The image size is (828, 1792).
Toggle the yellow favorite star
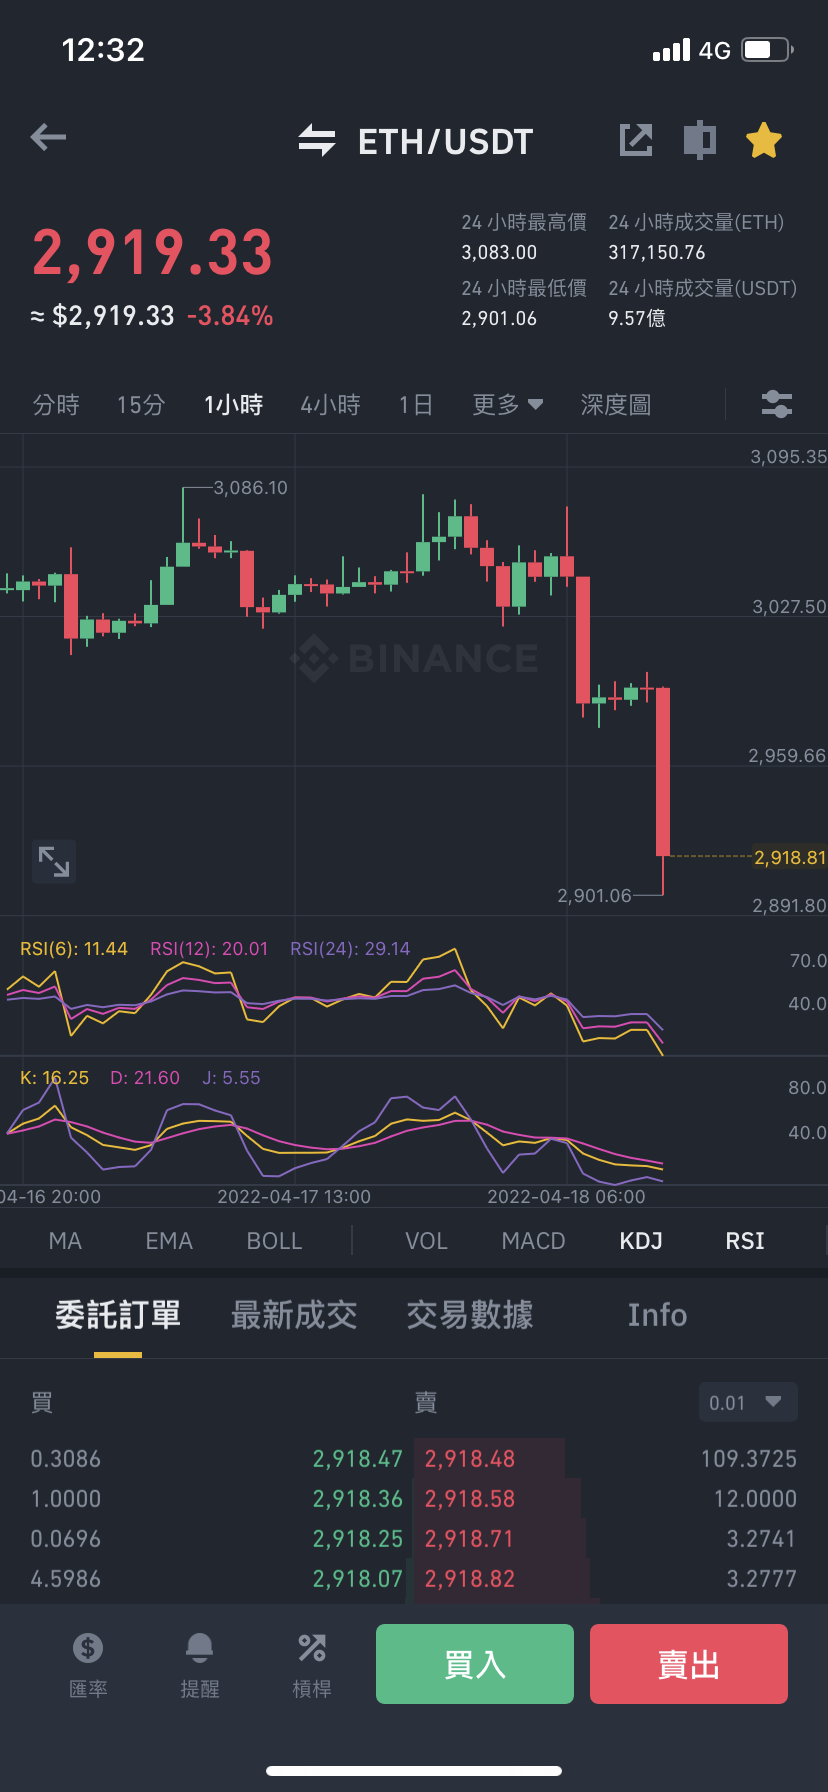point(764,140)
